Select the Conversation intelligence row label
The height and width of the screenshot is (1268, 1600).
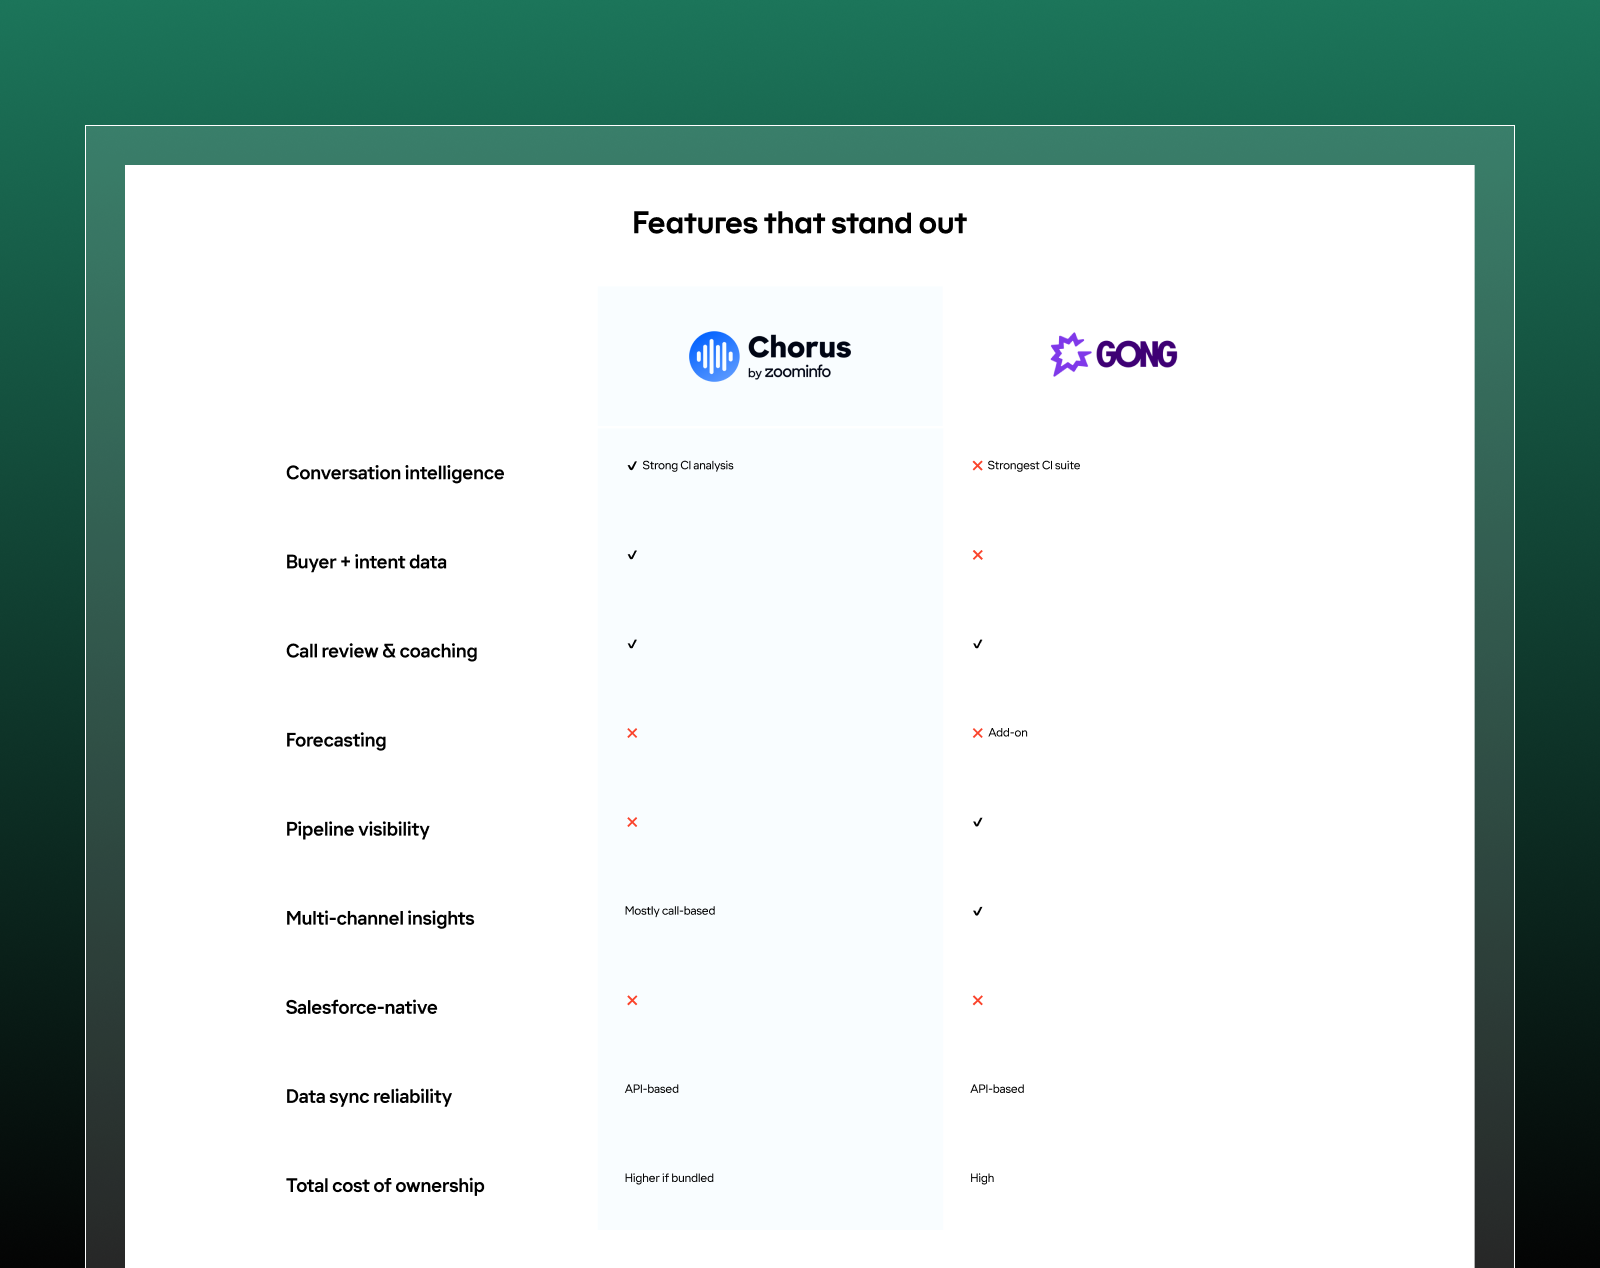coord(395,473)
